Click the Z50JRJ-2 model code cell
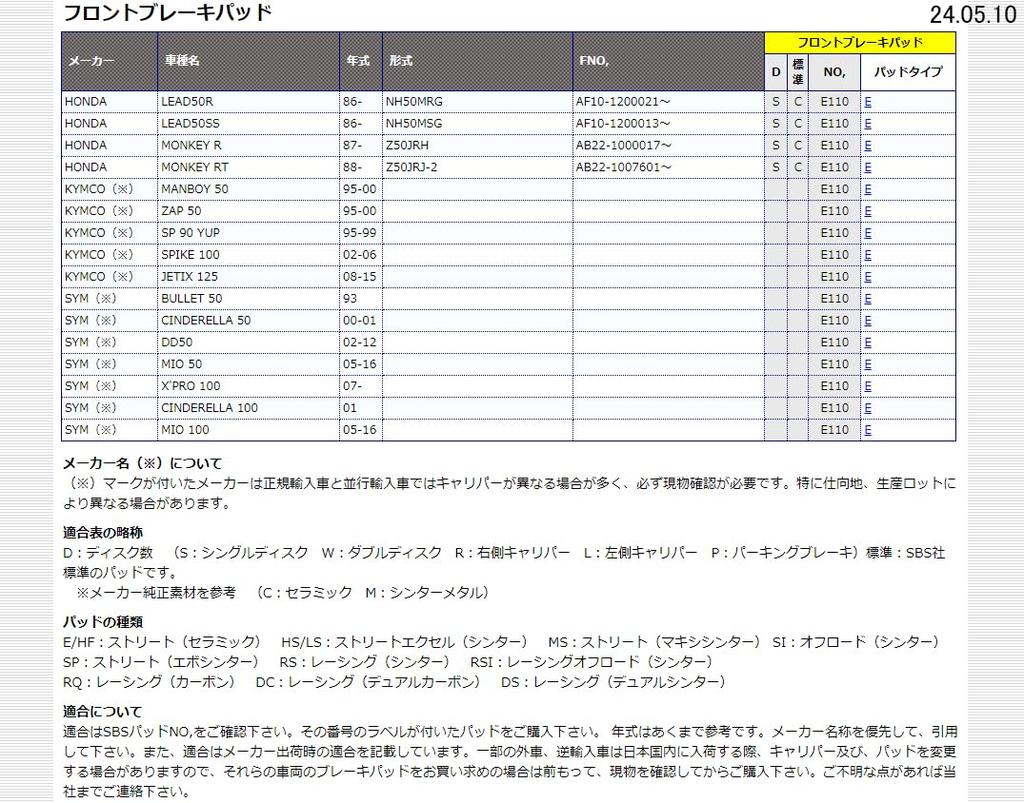 pos(412,168)
